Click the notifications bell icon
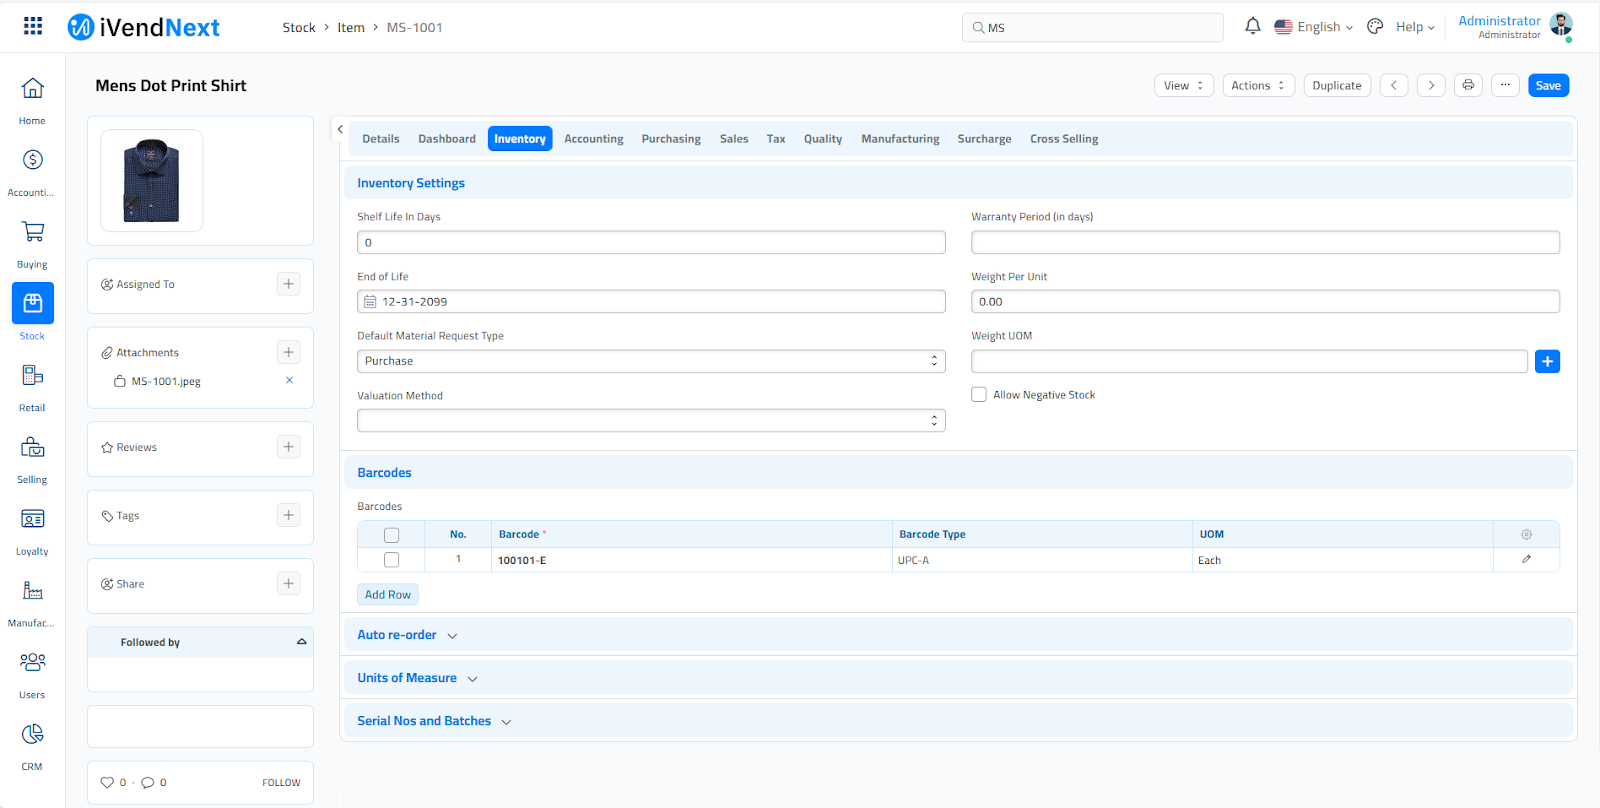The image size is (1600, 808). coord(1252,27)
